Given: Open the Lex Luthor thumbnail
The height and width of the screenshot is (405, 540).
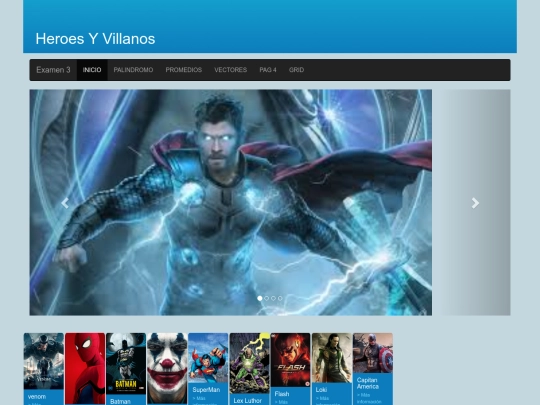Looking at the screenshot, I should (x=249, y=363).
